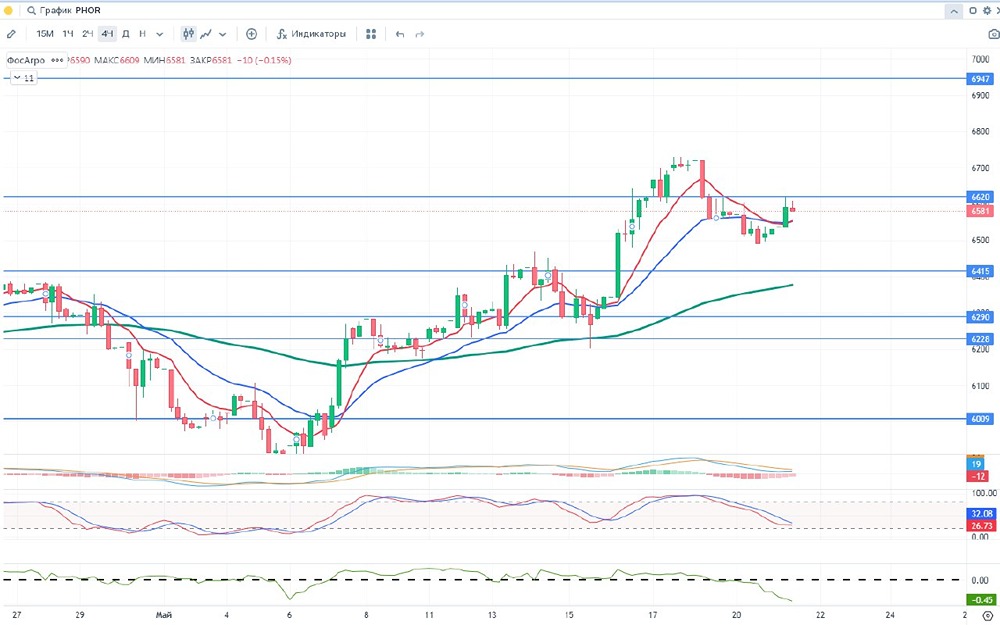Click the МИН6581 value in the legend
The height and width of the screenshot is (625, 1000).
pyautogui.click(x=164, y=61)
